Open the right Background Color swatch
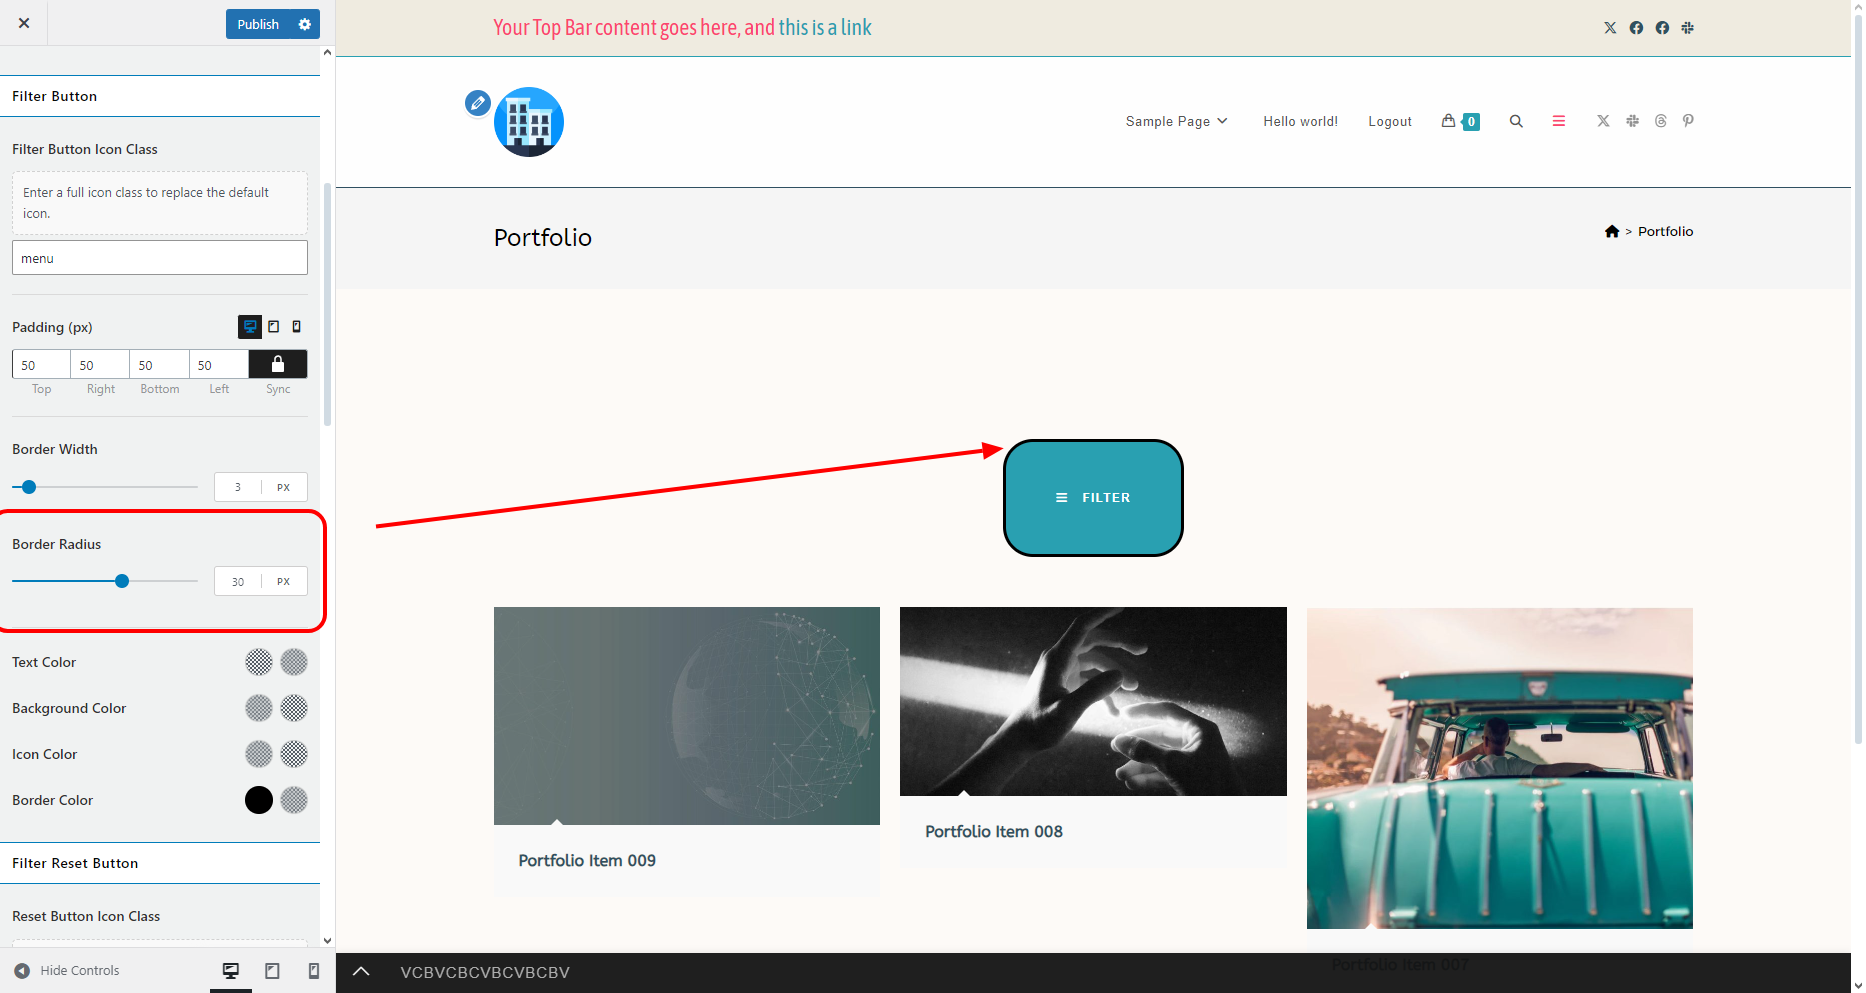This screenshot has height=993, width=1866. 294,708
